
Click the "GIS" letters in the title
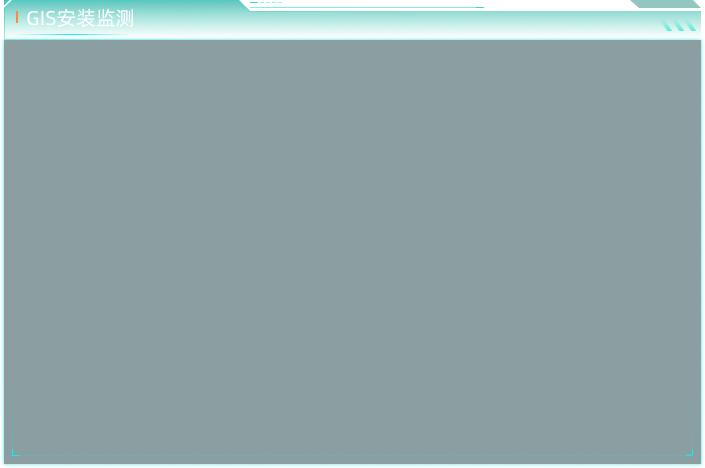(x=41, y=19)
